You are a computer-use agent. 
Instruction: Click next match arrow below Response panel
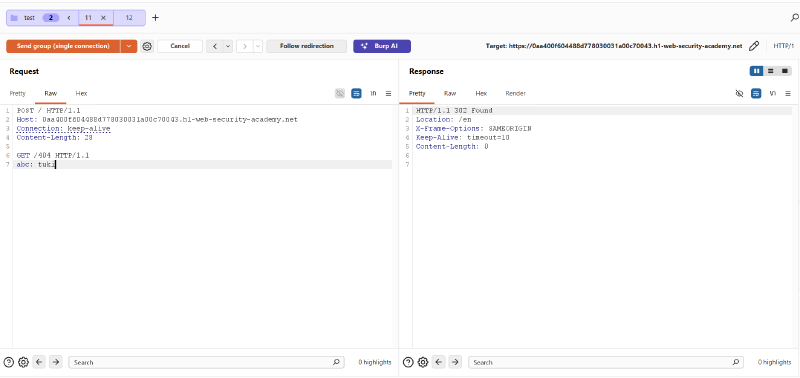point(456,363)
